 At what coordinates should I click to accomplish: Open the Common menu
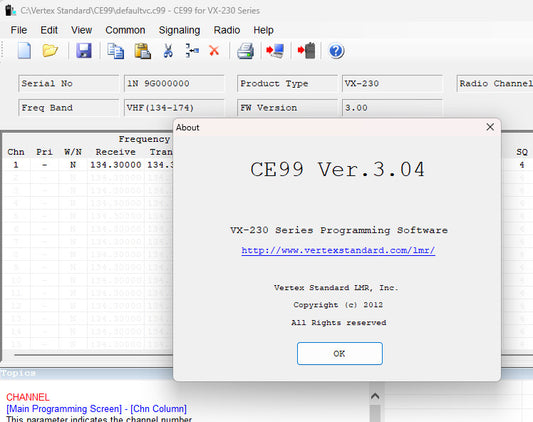click(x=125, y=30)
